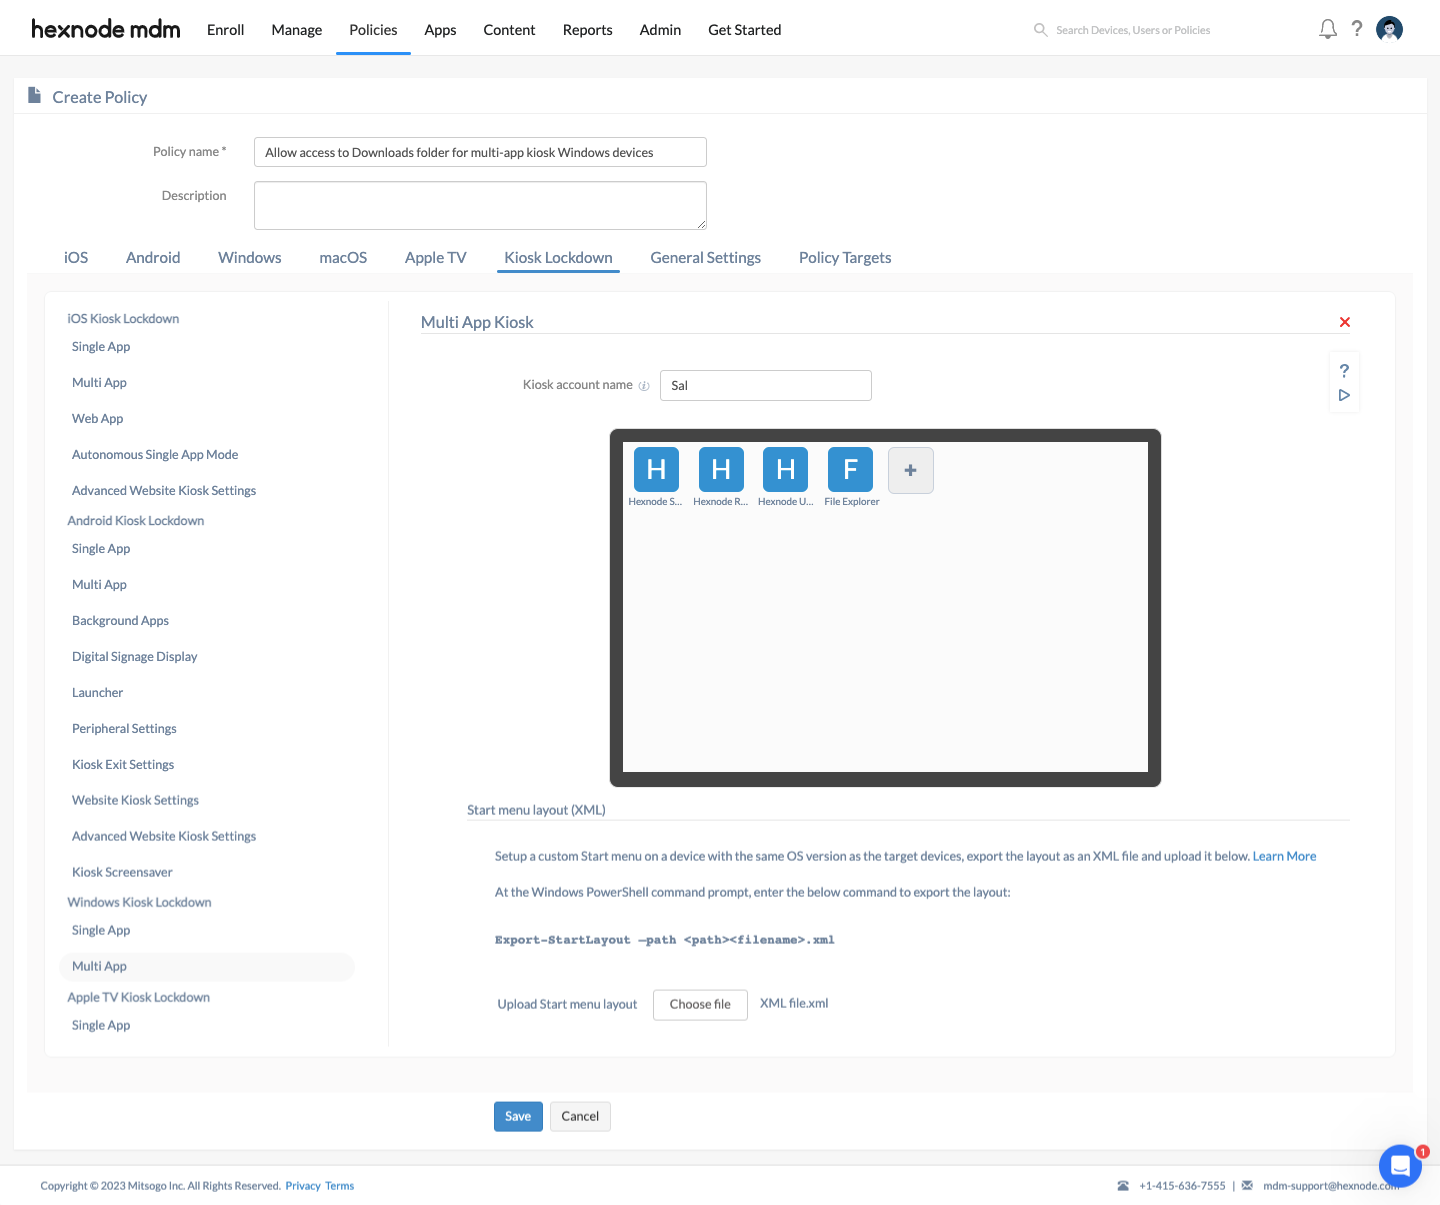1440x1205 pixels.
Task: Switch to the Windows tab
Action: tap(250, 257)
